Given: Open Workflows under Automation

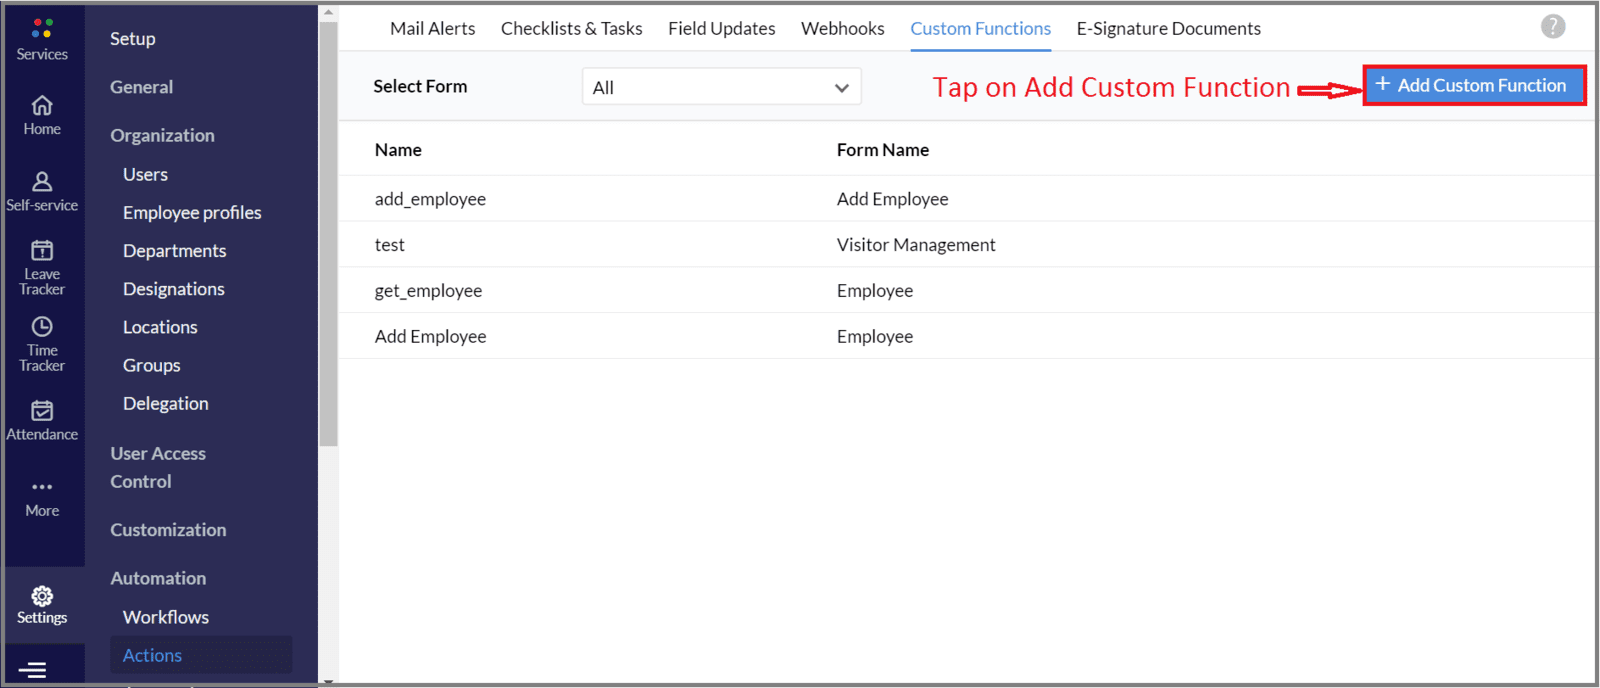Looking at the screenshot, I should click(x=166, y=617).
